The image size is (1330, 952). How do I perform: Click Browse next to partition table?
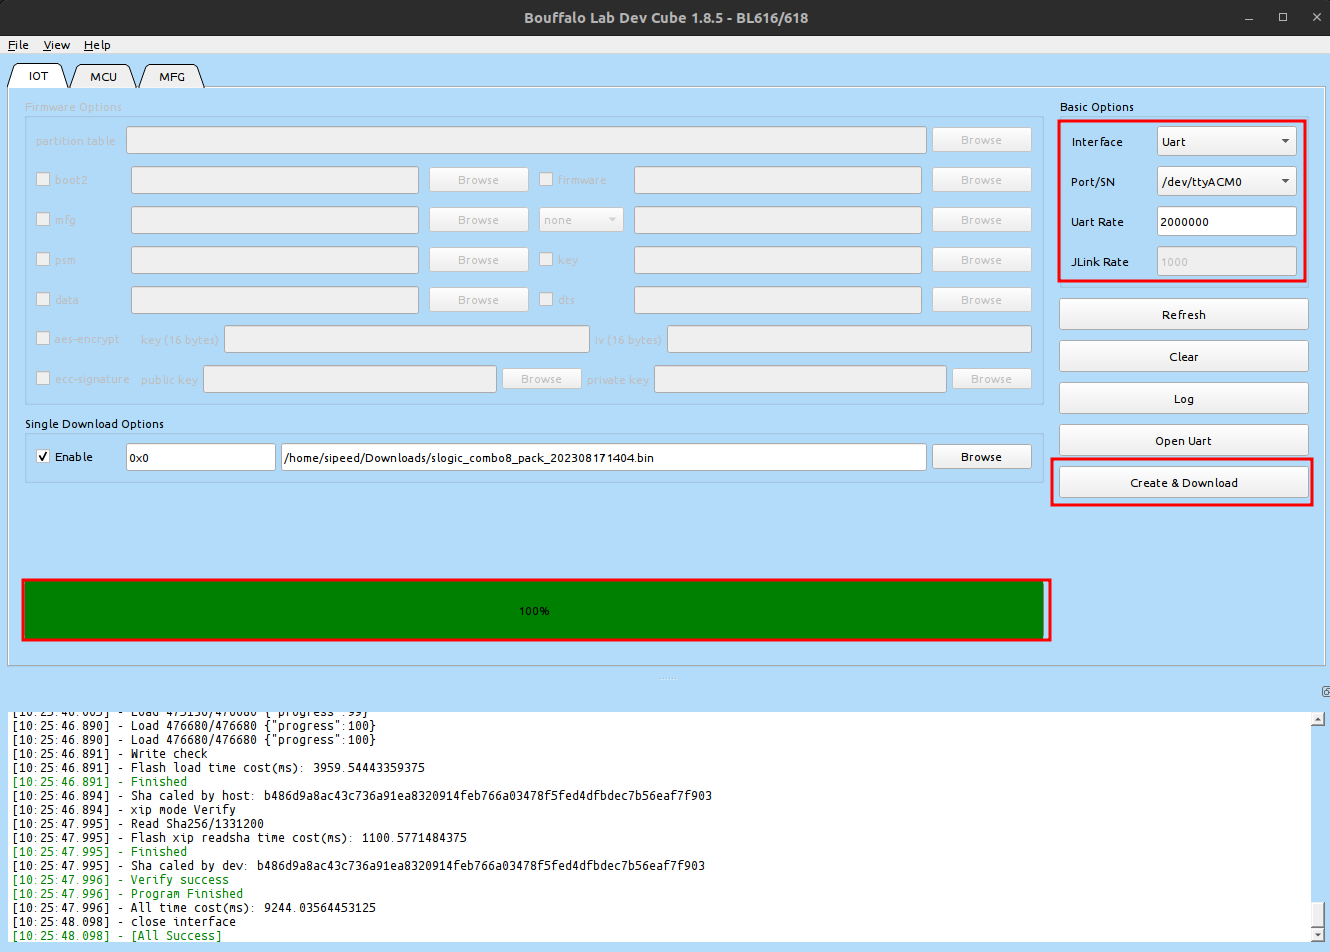tap(981, 140)
